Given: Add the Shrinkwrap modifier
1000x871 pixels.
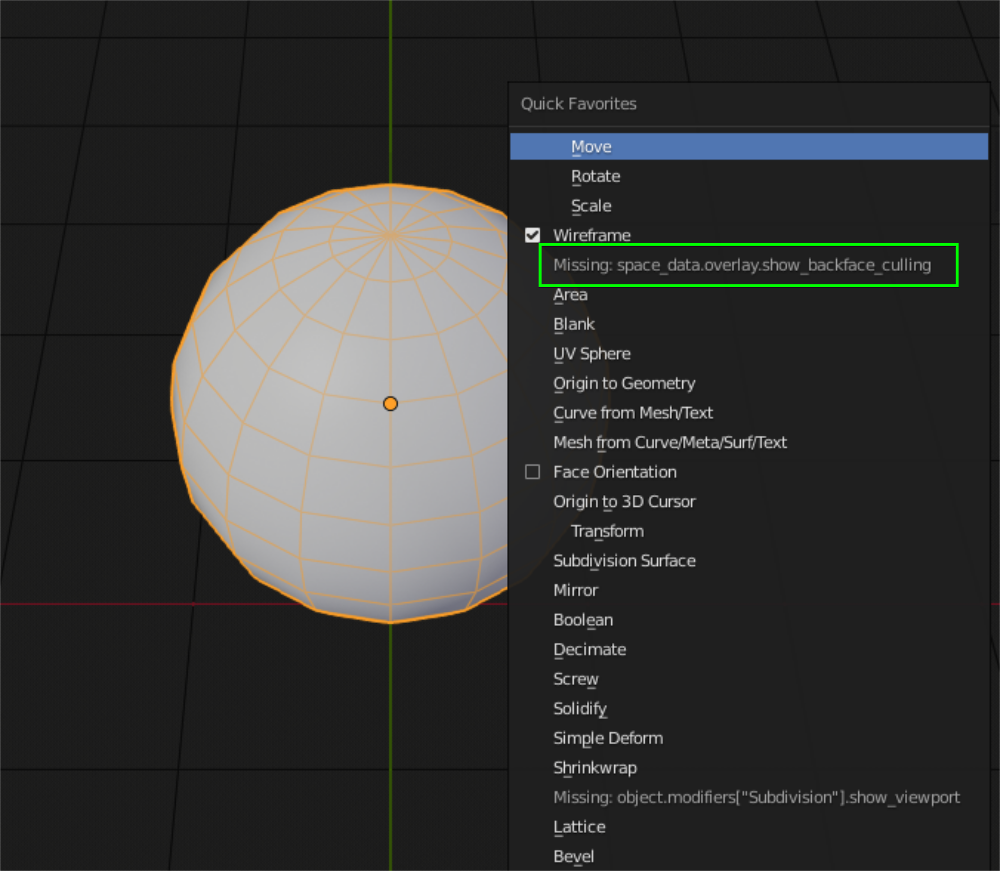Looking at the screenshot, I should point(749,768).
